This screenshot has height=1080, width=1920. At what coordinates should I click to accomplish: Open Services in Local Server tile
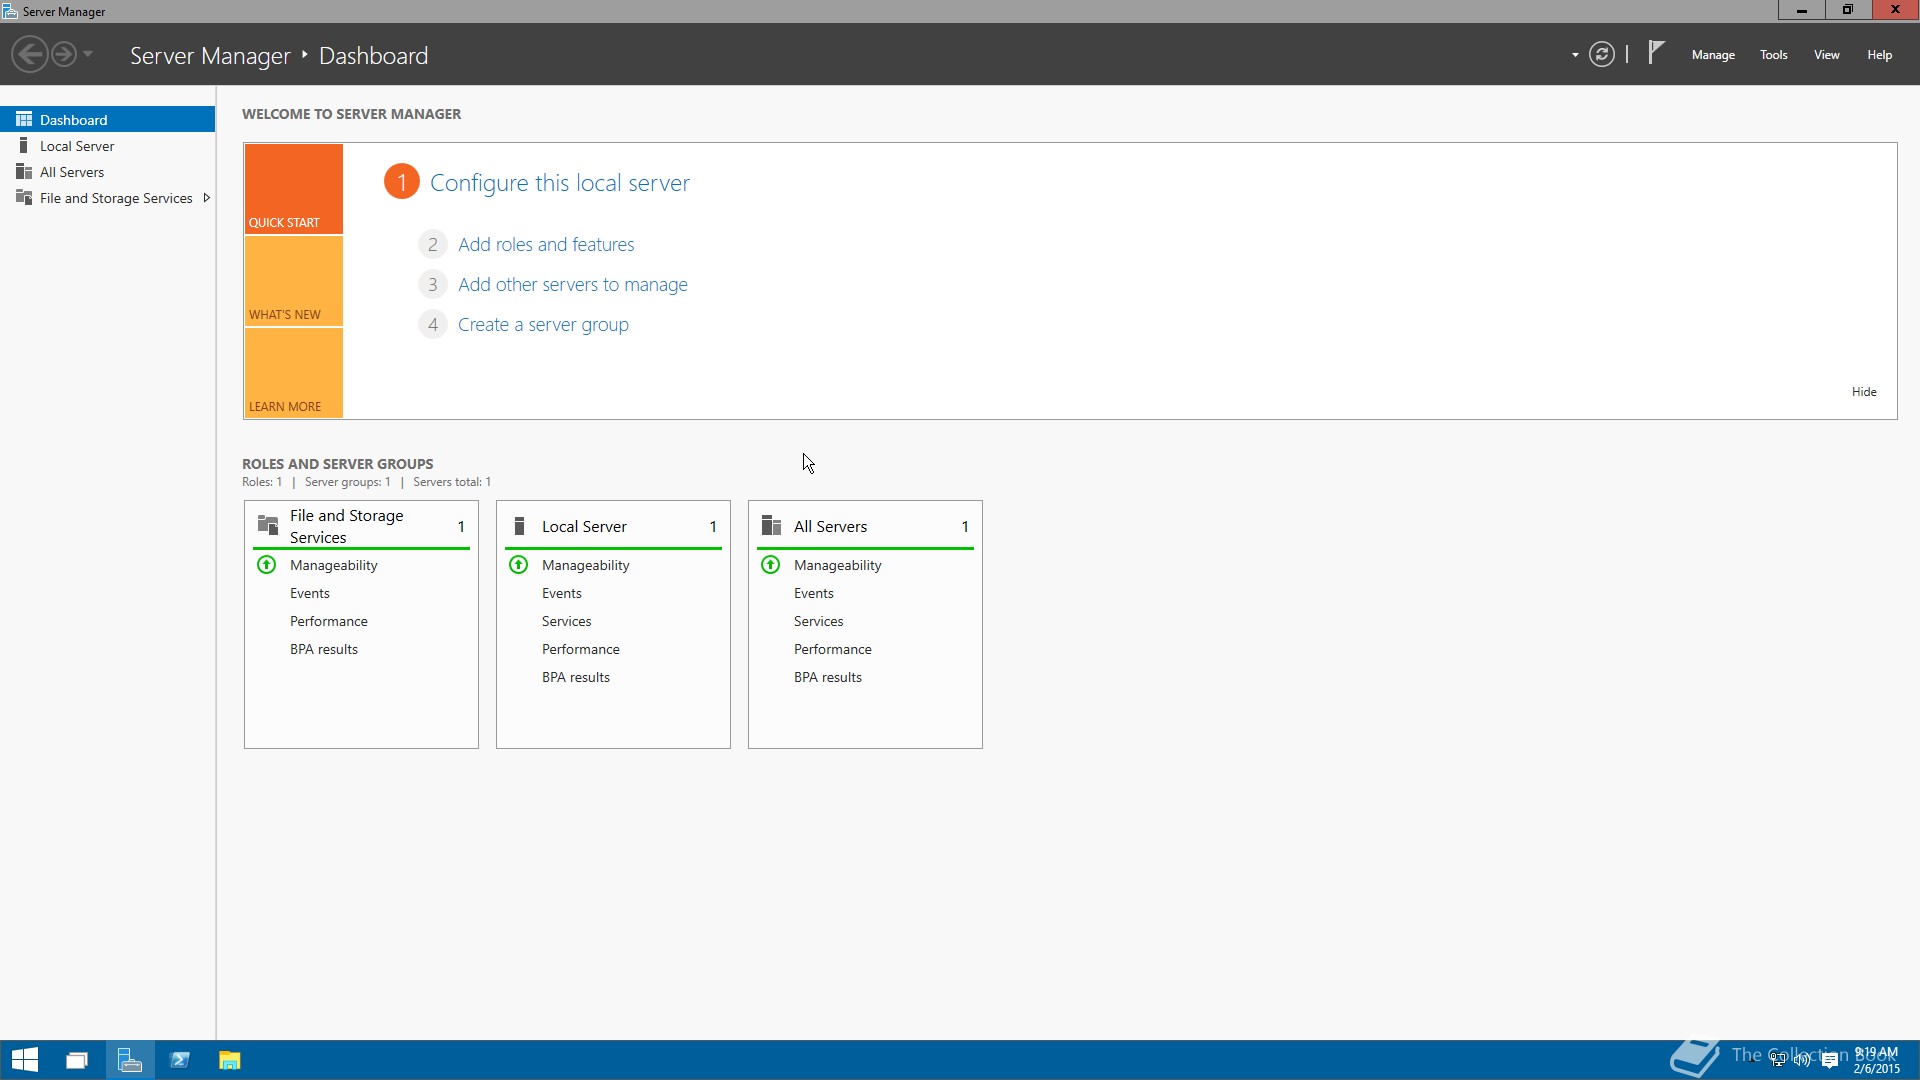click(x=566, y=621)
